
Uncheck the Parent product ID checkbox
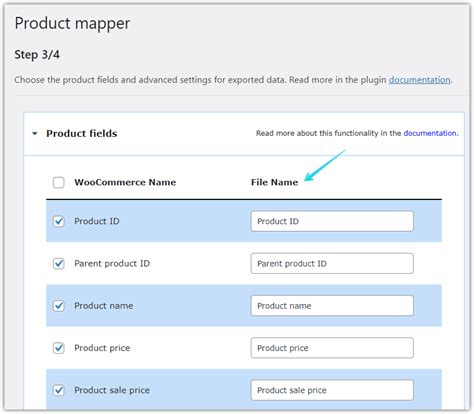click(59, 263)
